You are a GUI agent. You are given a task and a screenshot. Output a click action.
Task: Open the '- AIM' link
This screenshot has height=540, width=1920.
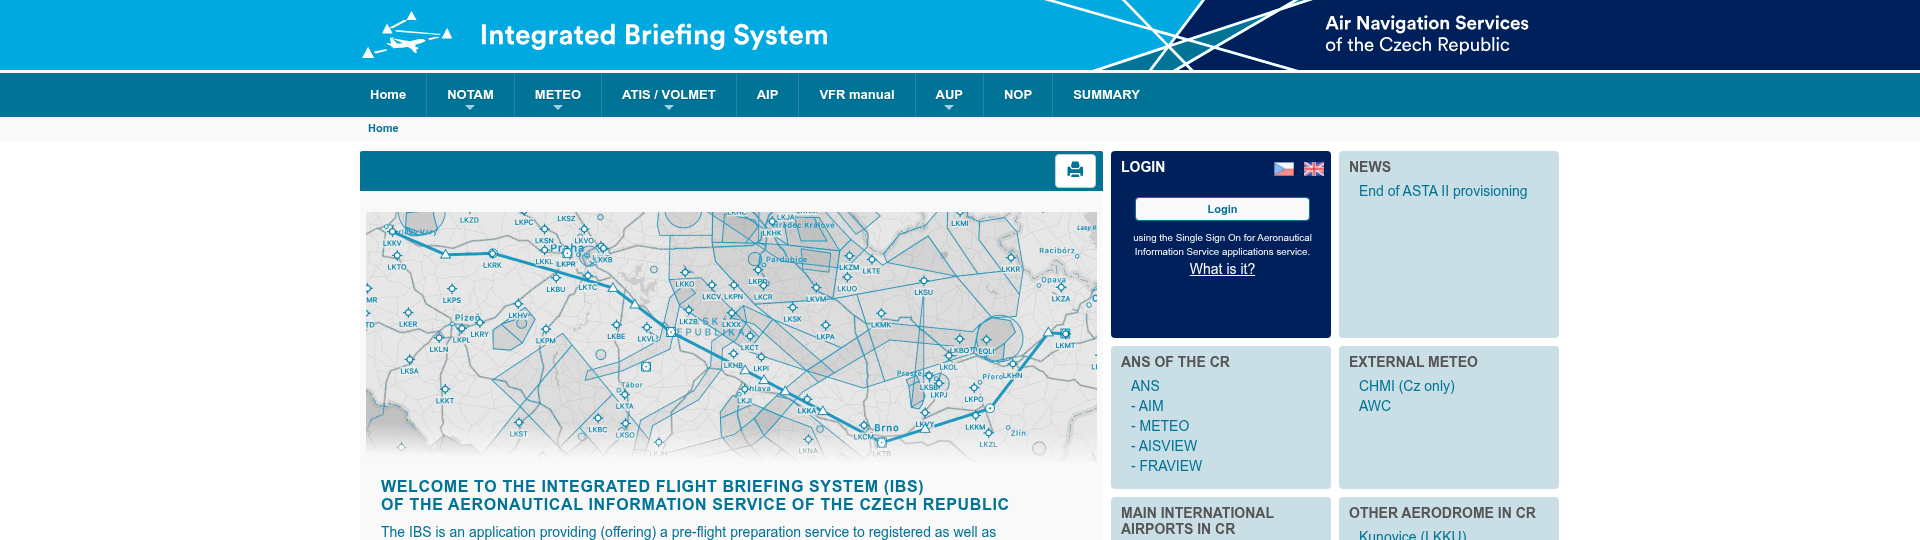(x=1147, y=406)
